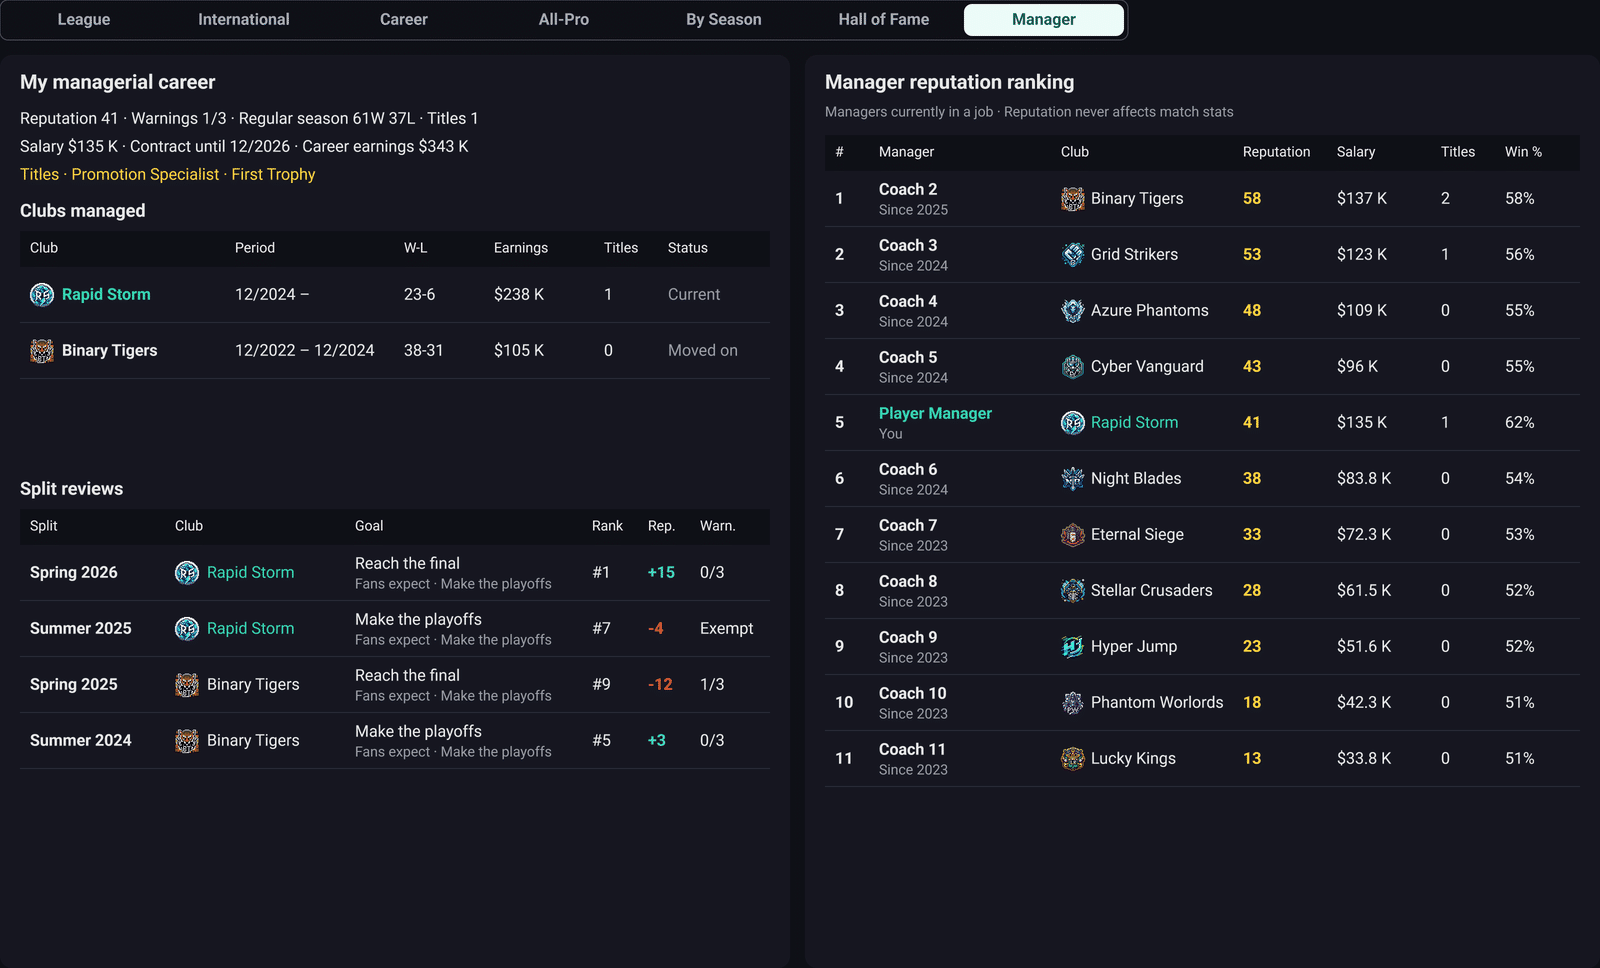Click the Promotion Specialist title text
Viewport: 1600px width, 968px height.
[145, 174]
